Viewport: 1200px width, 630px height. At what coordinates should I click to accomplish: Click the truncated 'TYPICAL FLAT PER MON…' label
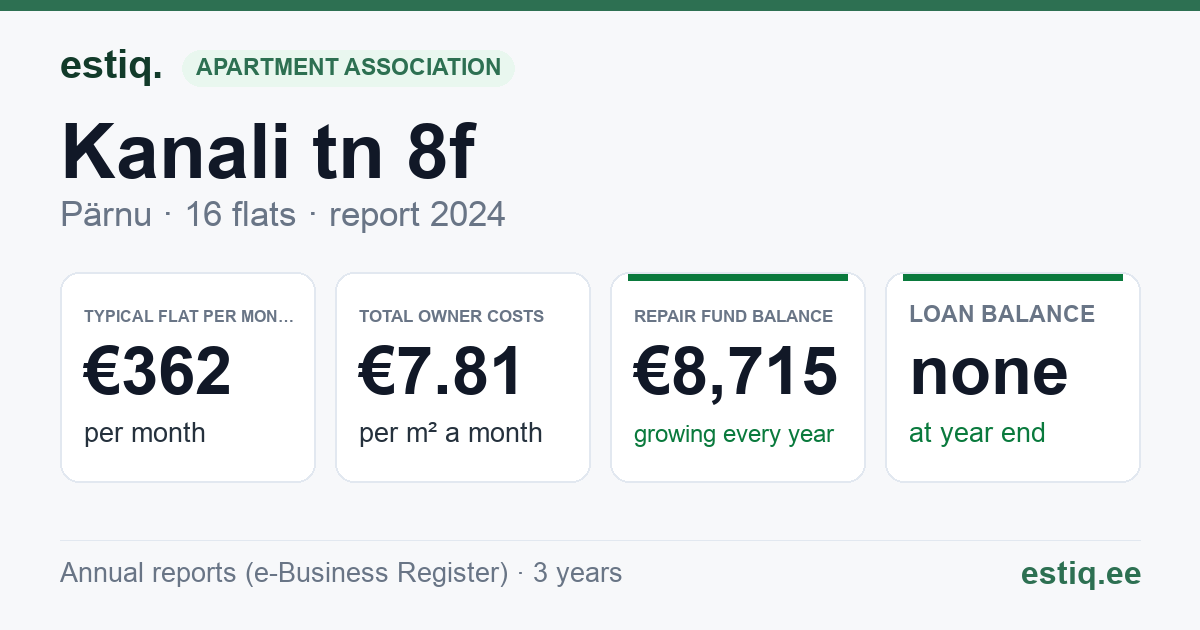tap(189, 316)
